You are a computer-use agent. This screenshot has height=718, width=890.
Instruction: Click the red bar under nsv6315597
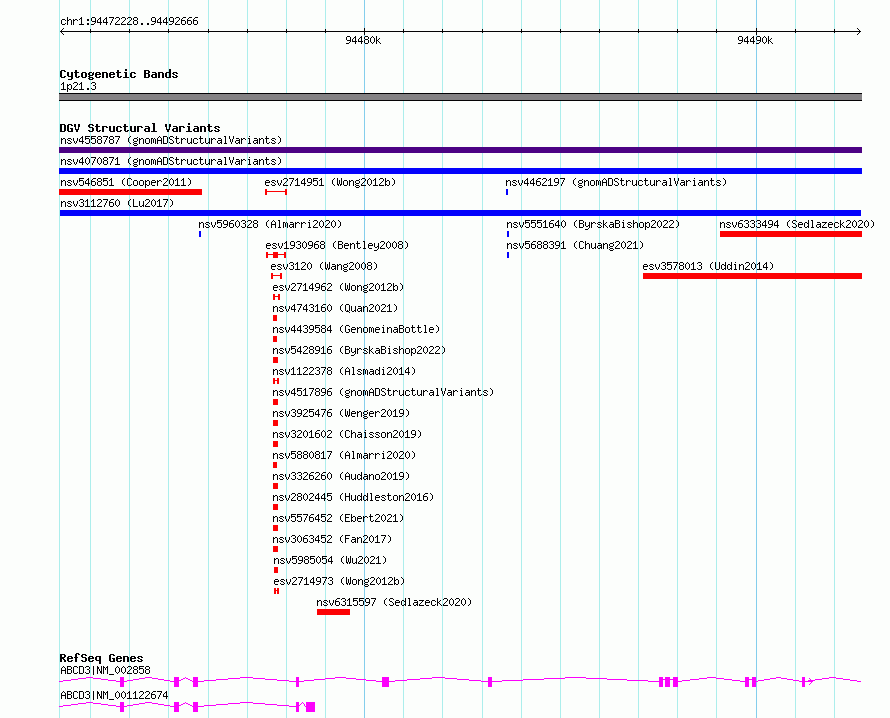[334, 612]
